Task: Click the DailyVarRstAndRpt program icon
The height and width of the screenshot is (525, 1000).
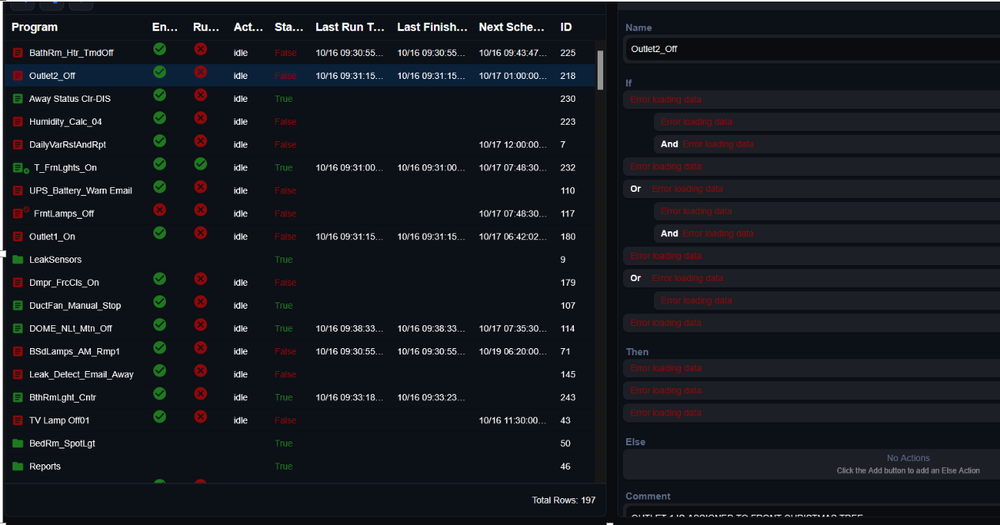Action: click(18, 145)
